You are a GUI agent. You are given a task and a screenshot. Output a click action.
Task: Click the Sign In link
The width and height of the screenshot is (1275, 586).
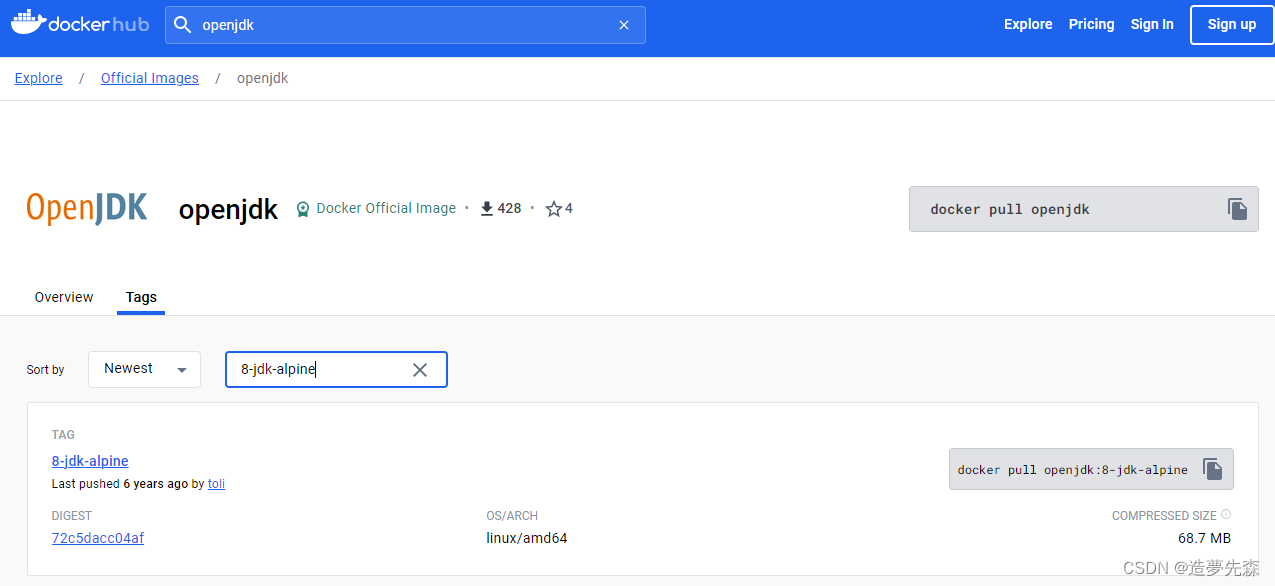click(x=1152, y=24)
